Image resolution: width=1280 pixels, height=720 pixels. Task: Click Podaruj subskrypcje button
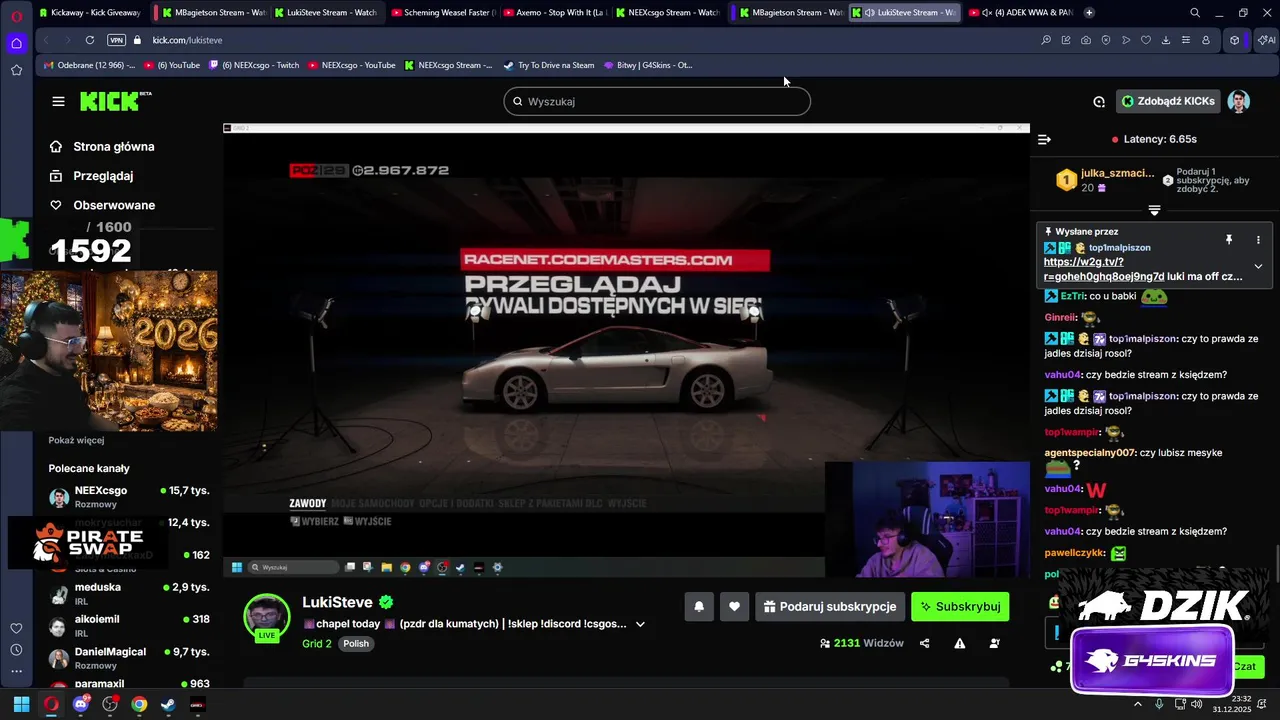pyautogui.click(x=830, y=606)
